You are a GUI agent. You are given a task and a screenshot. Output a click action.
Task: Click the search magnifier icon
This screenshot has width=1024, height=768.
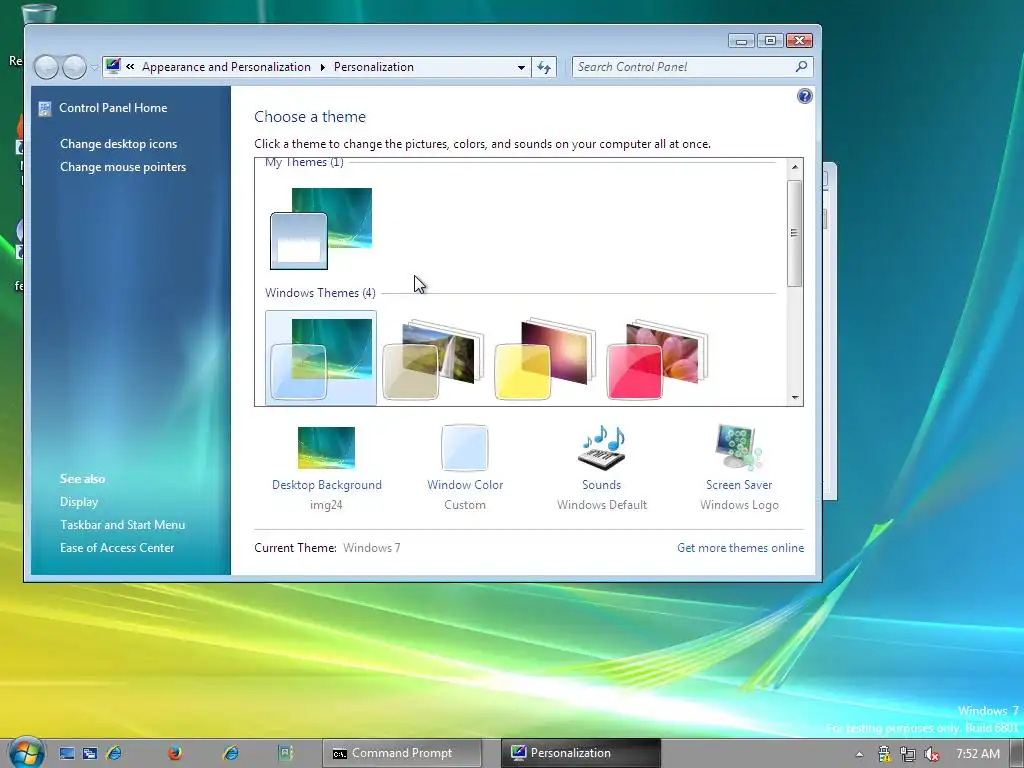[801, 67]
